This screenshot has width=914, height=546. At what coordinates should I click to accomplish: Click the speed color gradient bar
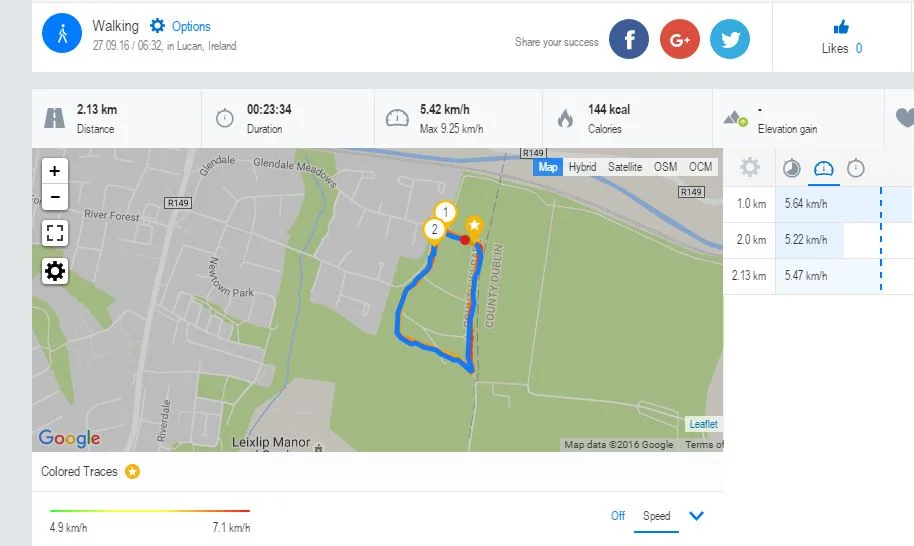(150, 511)
